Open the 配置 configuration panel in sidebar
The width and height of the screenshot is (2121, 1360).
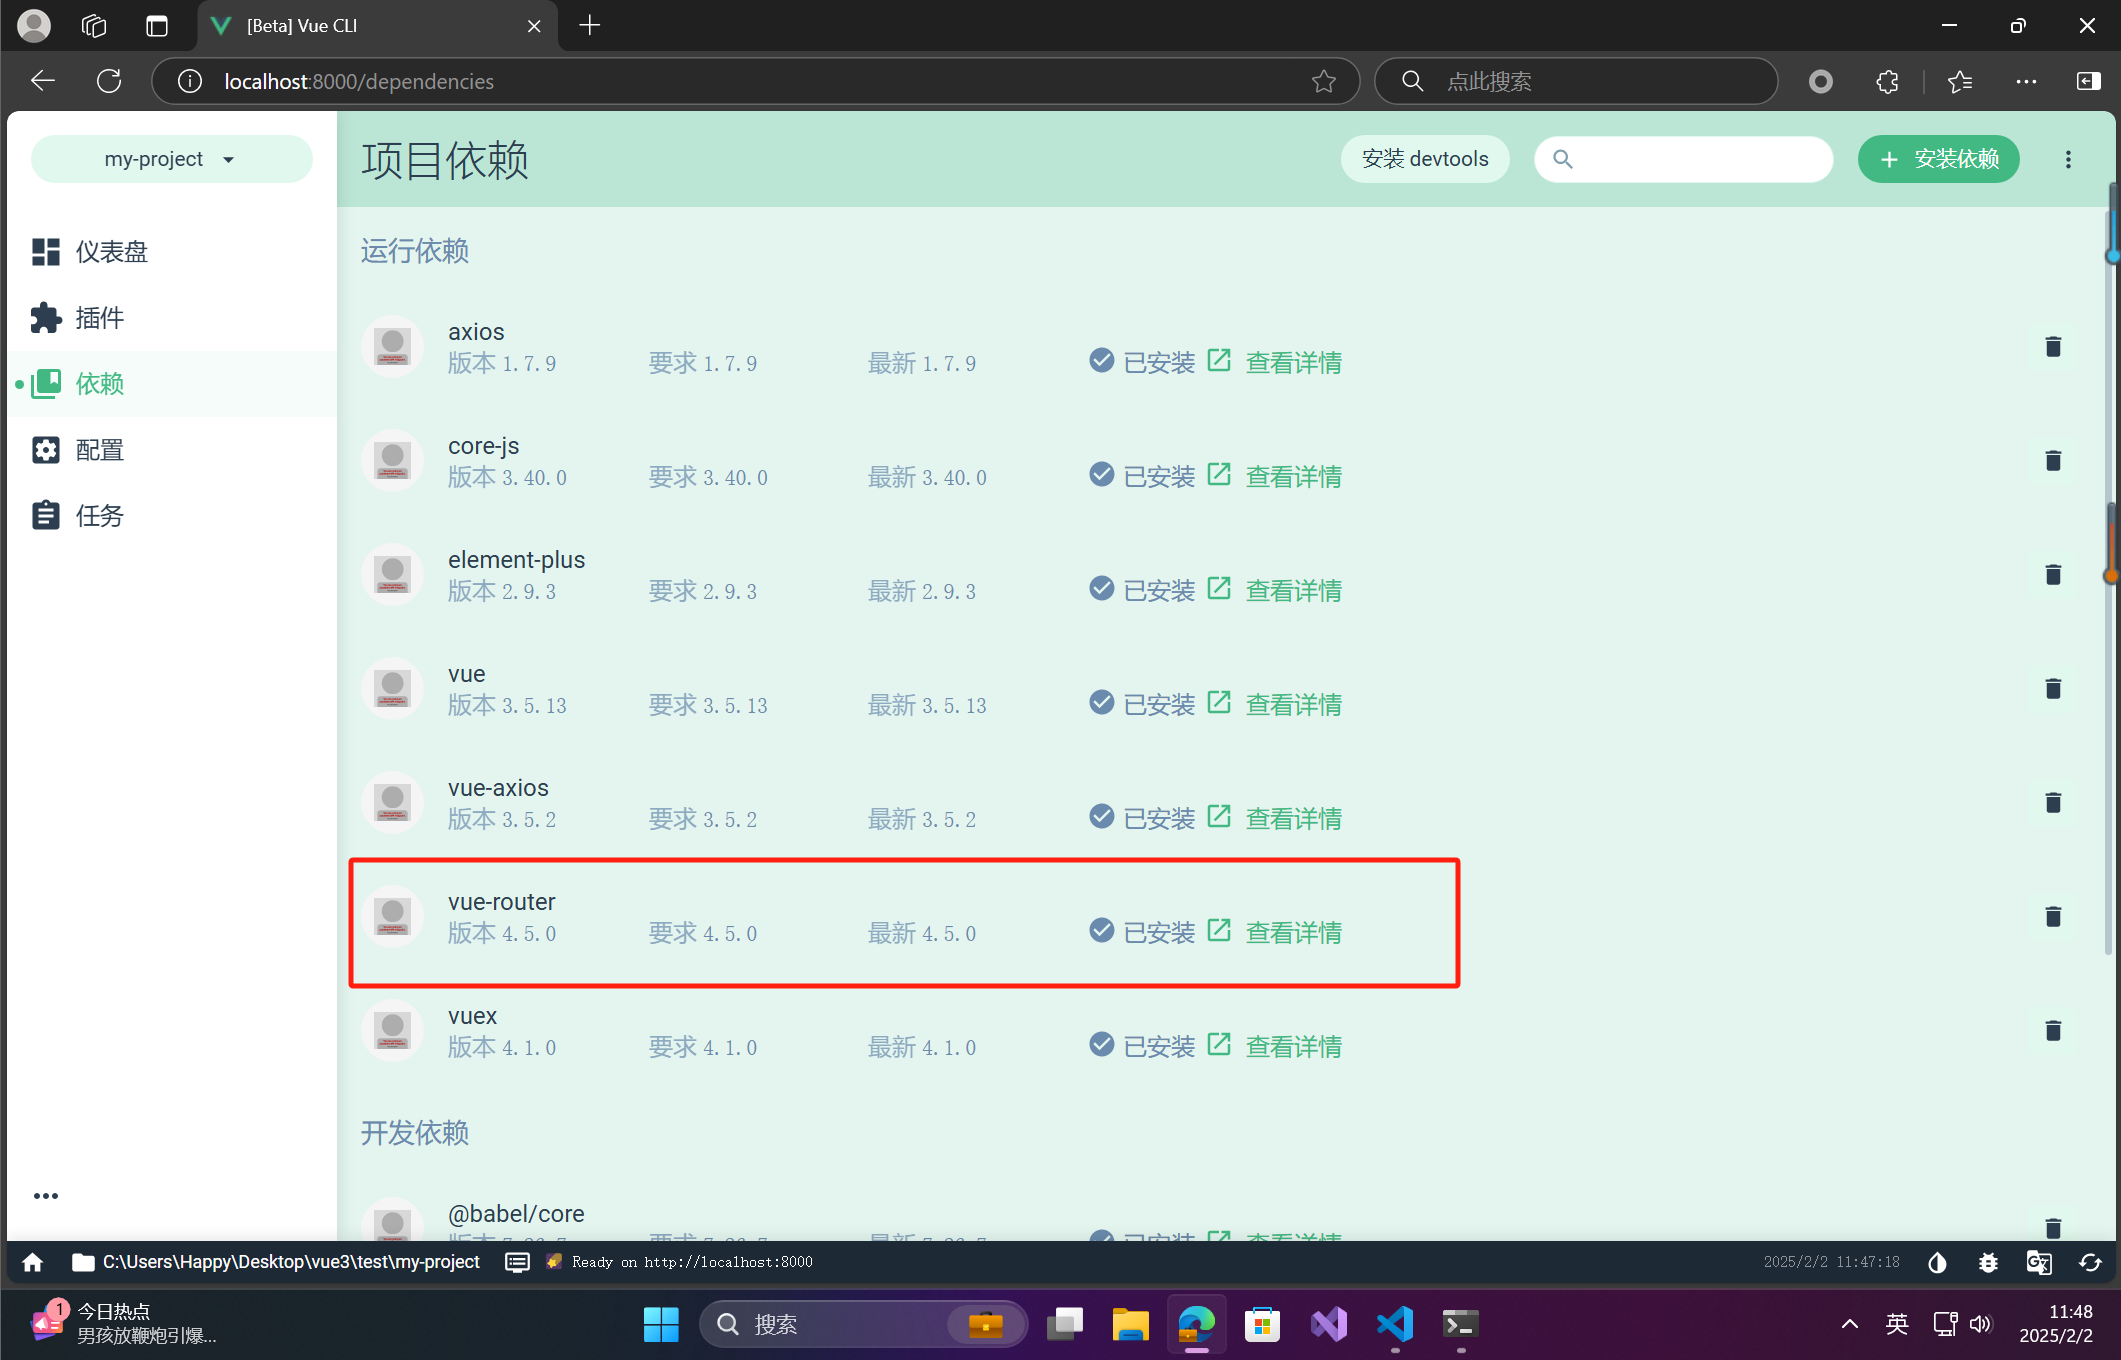101,449
